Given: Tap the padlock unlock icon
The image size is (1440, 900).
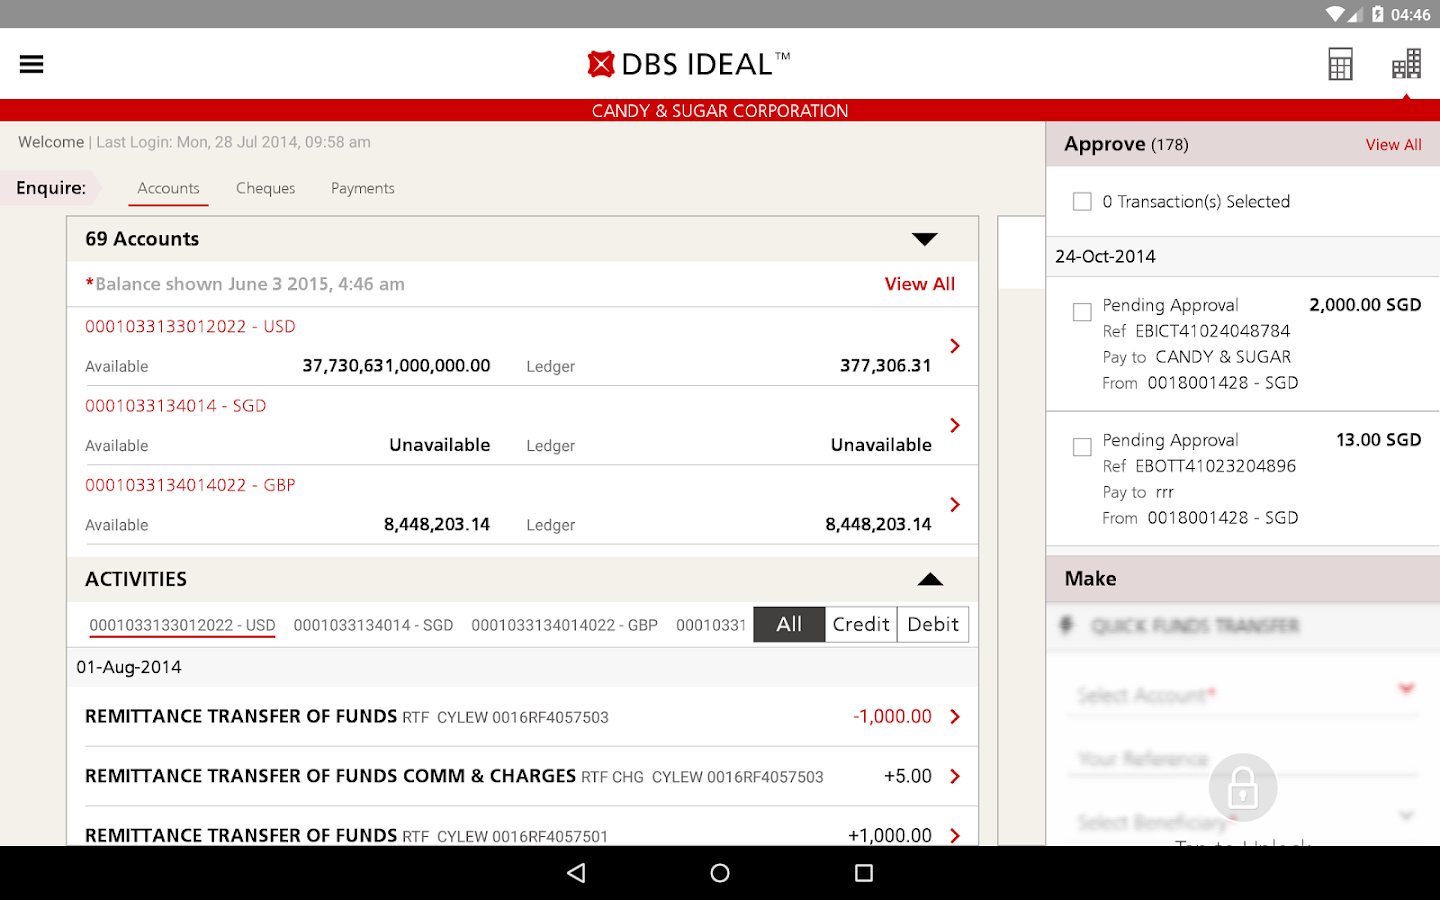Looking at the screenshot, I should [1243, 788].
